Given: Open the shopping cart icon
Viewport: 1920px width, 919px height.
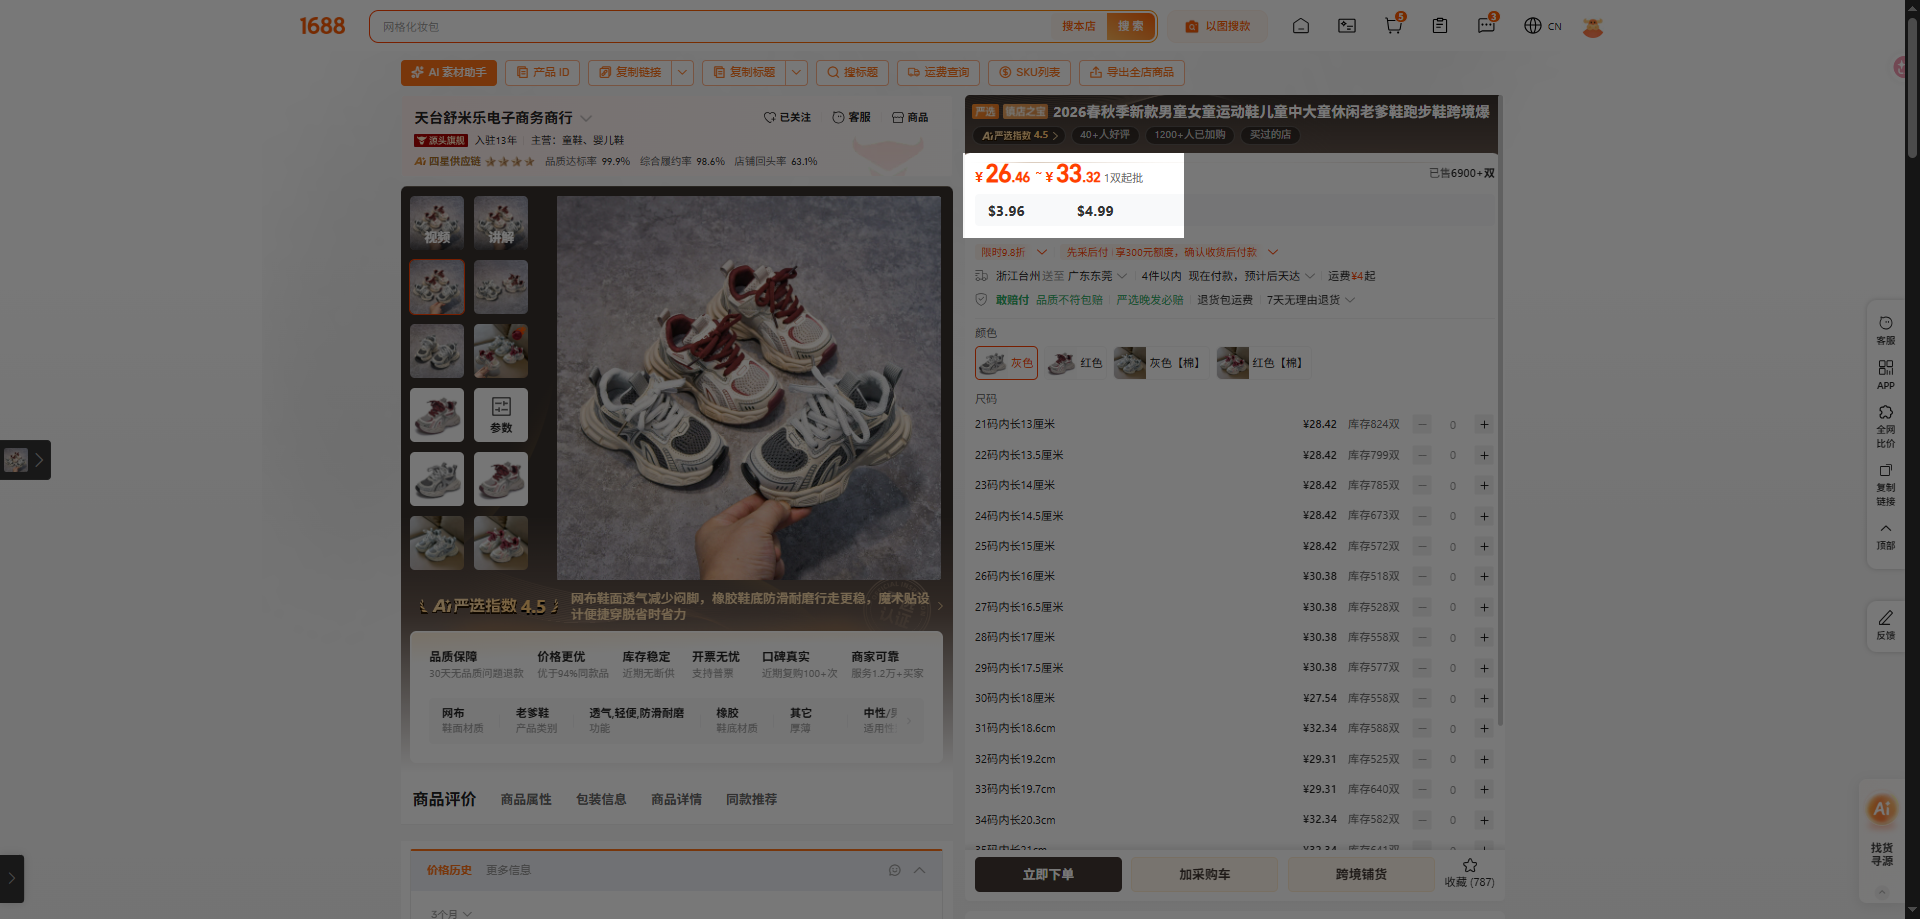Looking at the screenshot, I should pos(1393,26).
